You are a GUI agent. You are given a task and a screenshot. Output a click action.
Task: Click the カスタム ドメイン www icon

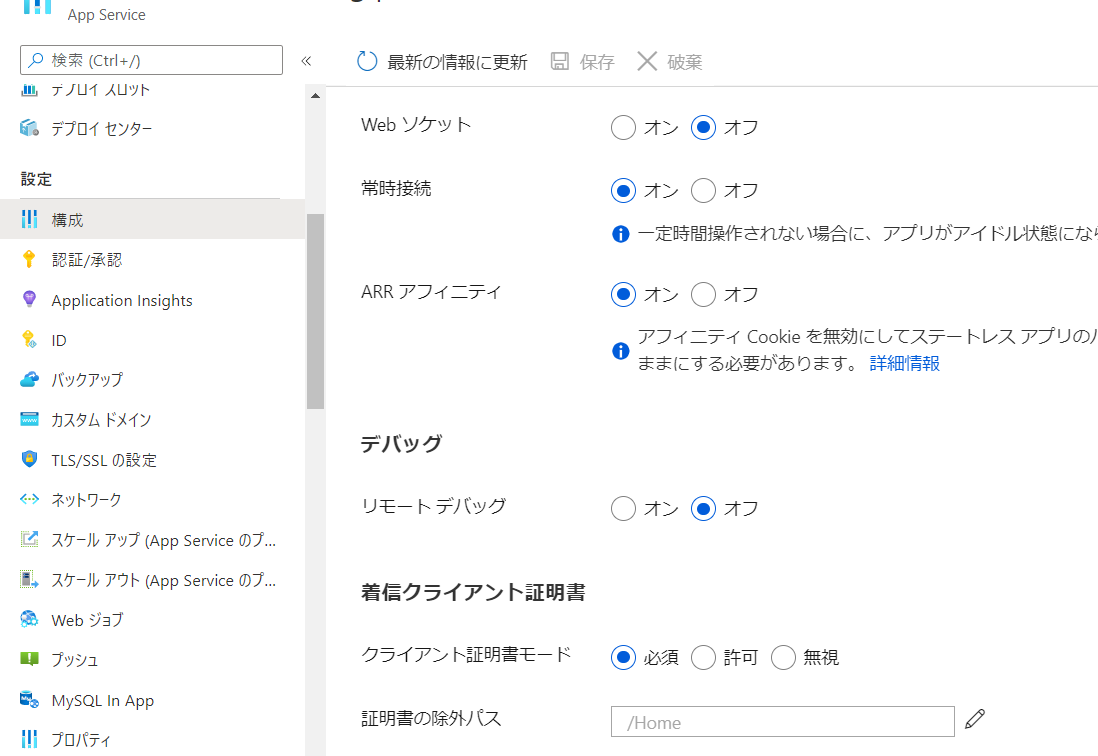click(29, 419)
